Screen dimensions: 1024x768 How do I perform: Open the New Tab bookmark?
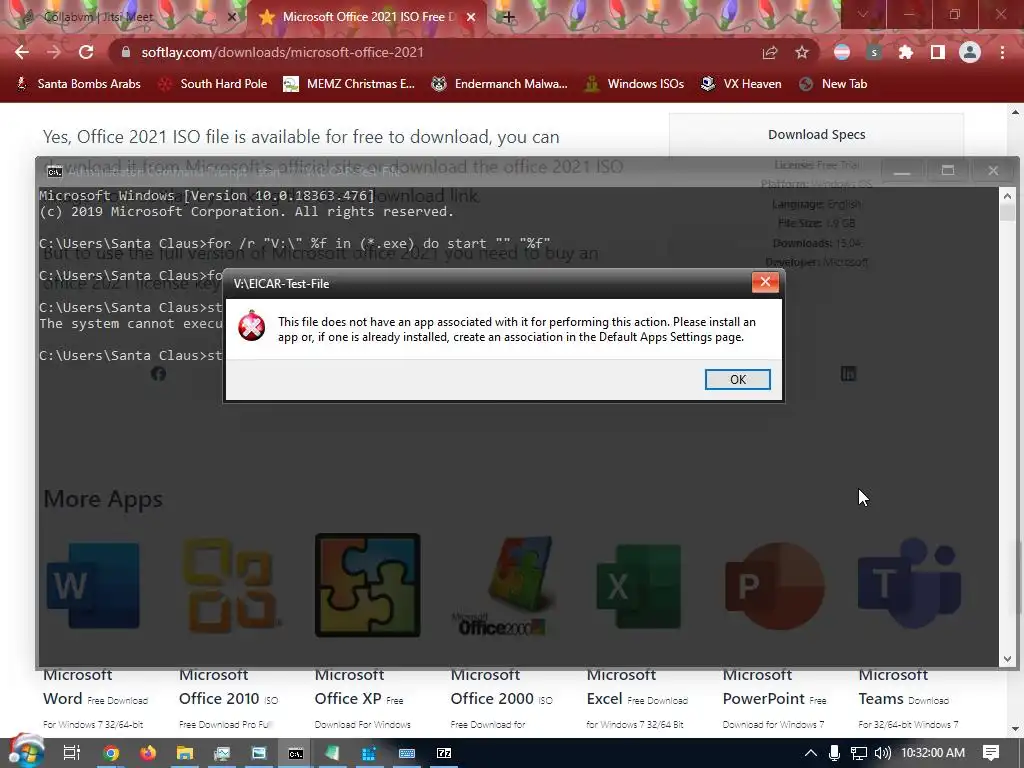coord(833,84)
